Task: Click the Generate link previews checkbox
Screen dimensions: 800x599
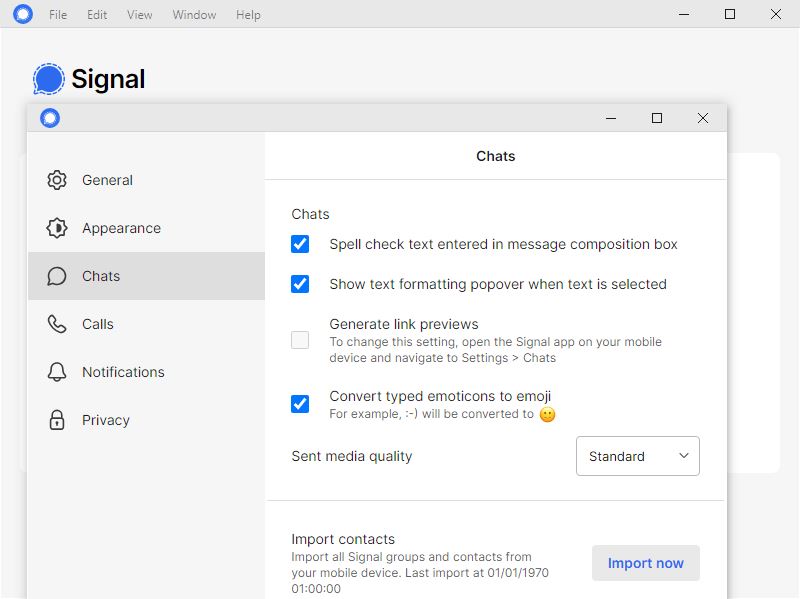Action: [300, 340]
